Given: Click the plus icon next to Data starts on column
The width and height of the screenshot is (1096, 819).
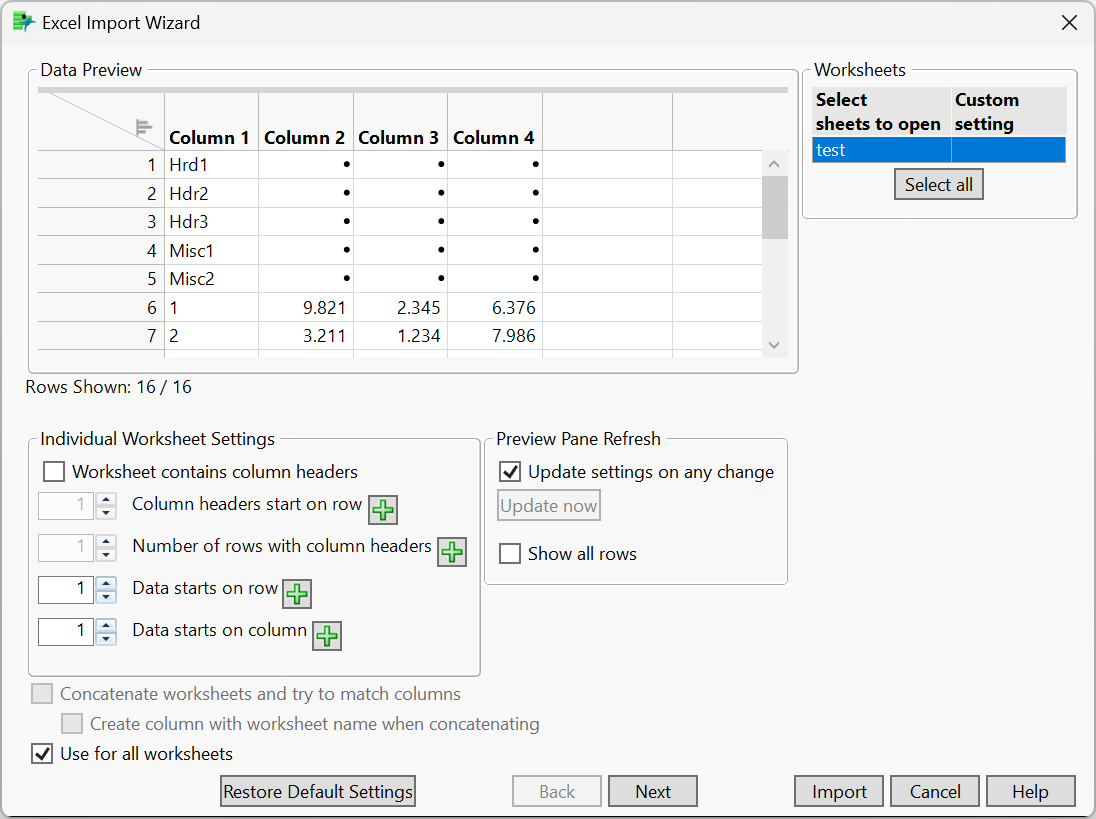Looking at the screenshot, I should (x=327, y=636).
